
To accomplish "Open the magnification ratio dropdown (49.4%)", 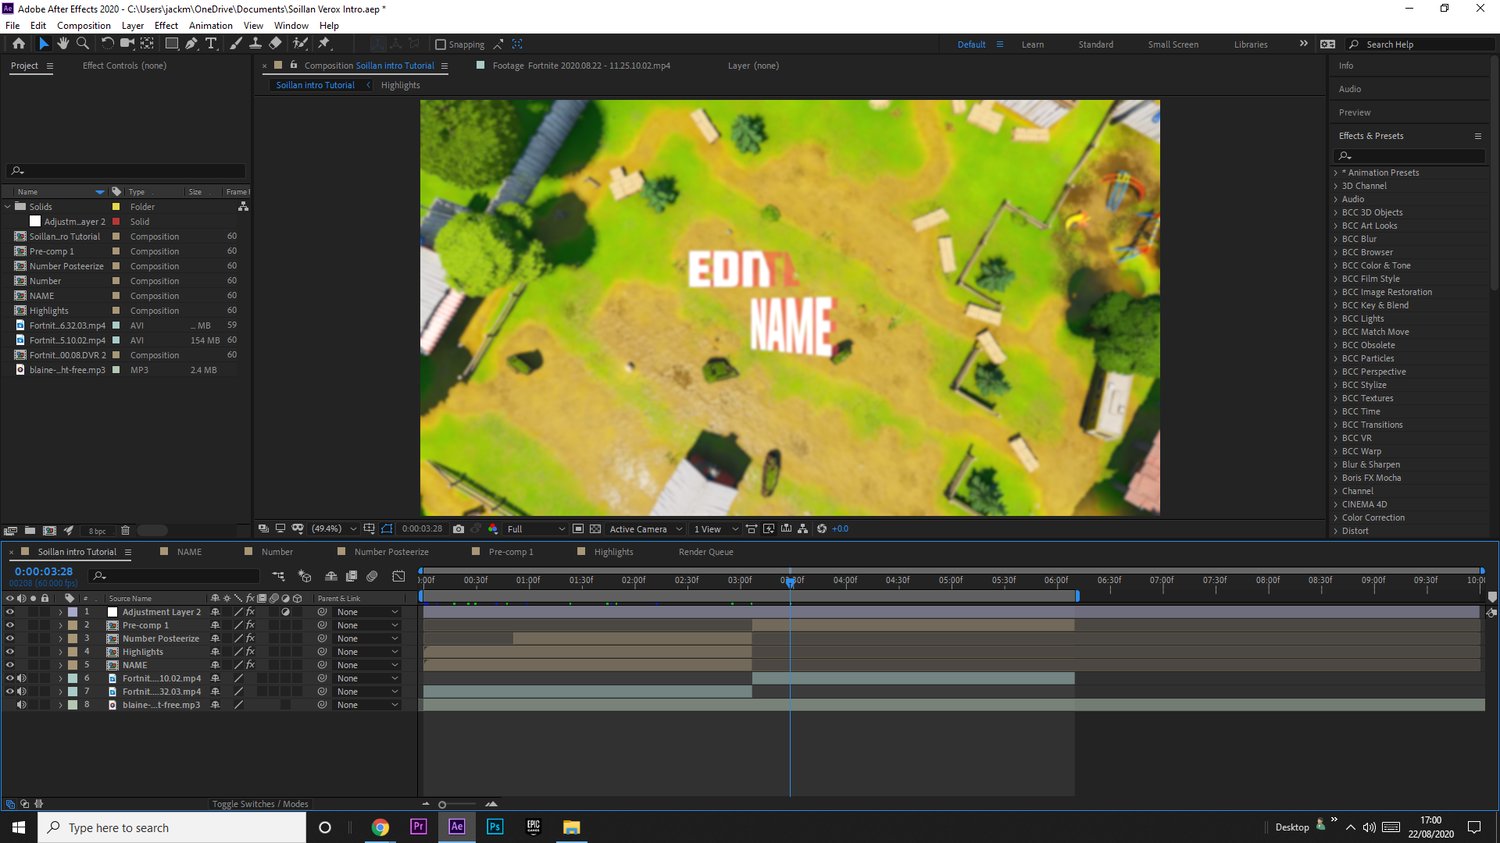I will 334,529.
